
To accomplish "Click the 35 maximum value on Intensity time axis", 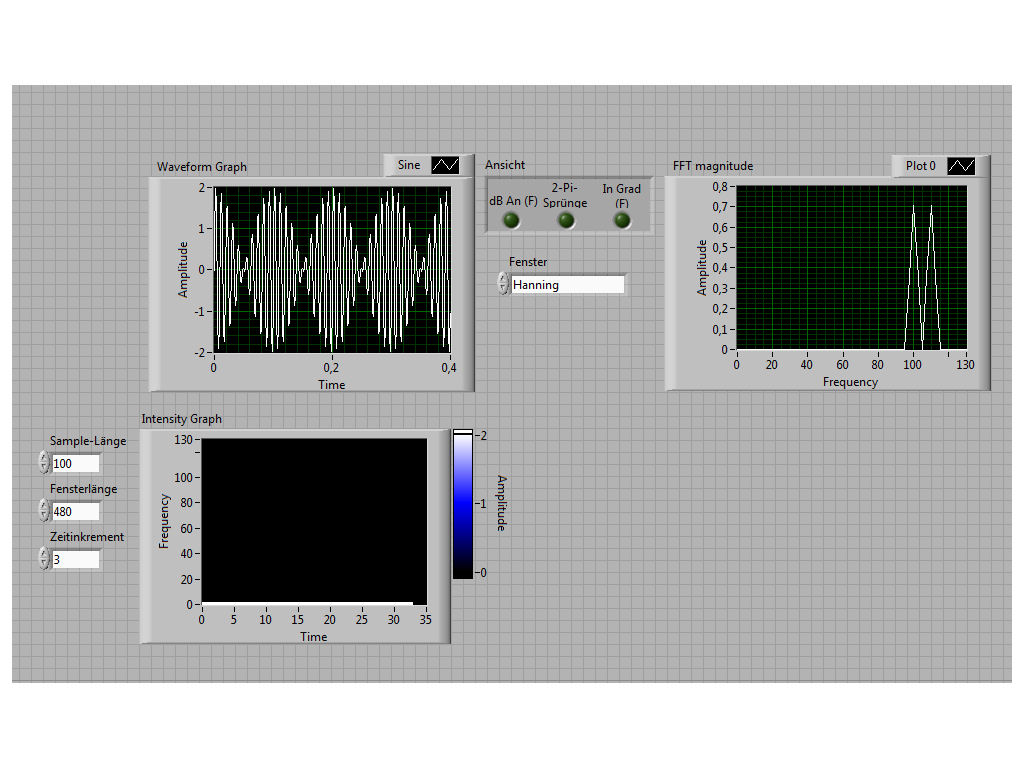I will [x=426, y=620].
